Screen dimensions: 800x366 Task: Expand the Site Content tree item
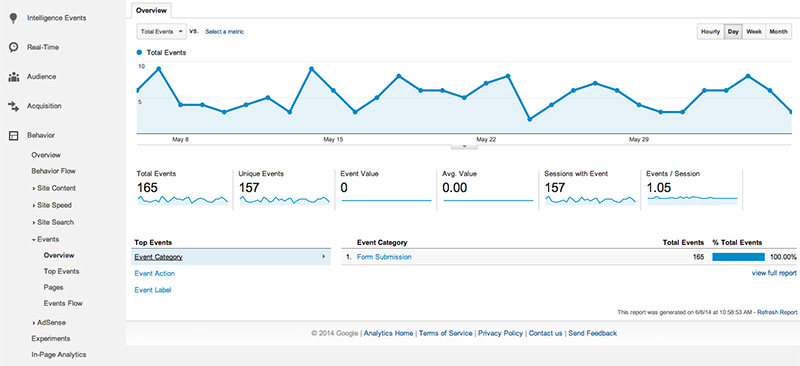click(x=34, y=188)
